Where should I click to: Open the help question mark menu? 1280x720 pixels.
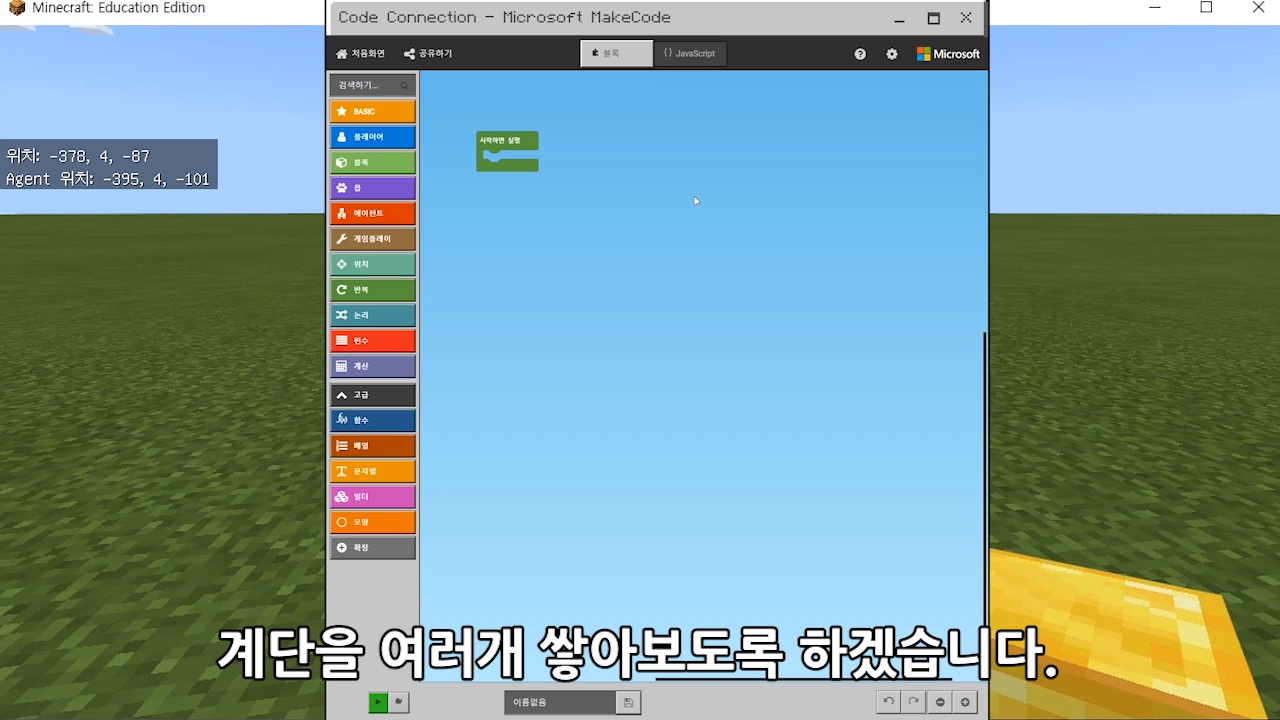(860, 54)
